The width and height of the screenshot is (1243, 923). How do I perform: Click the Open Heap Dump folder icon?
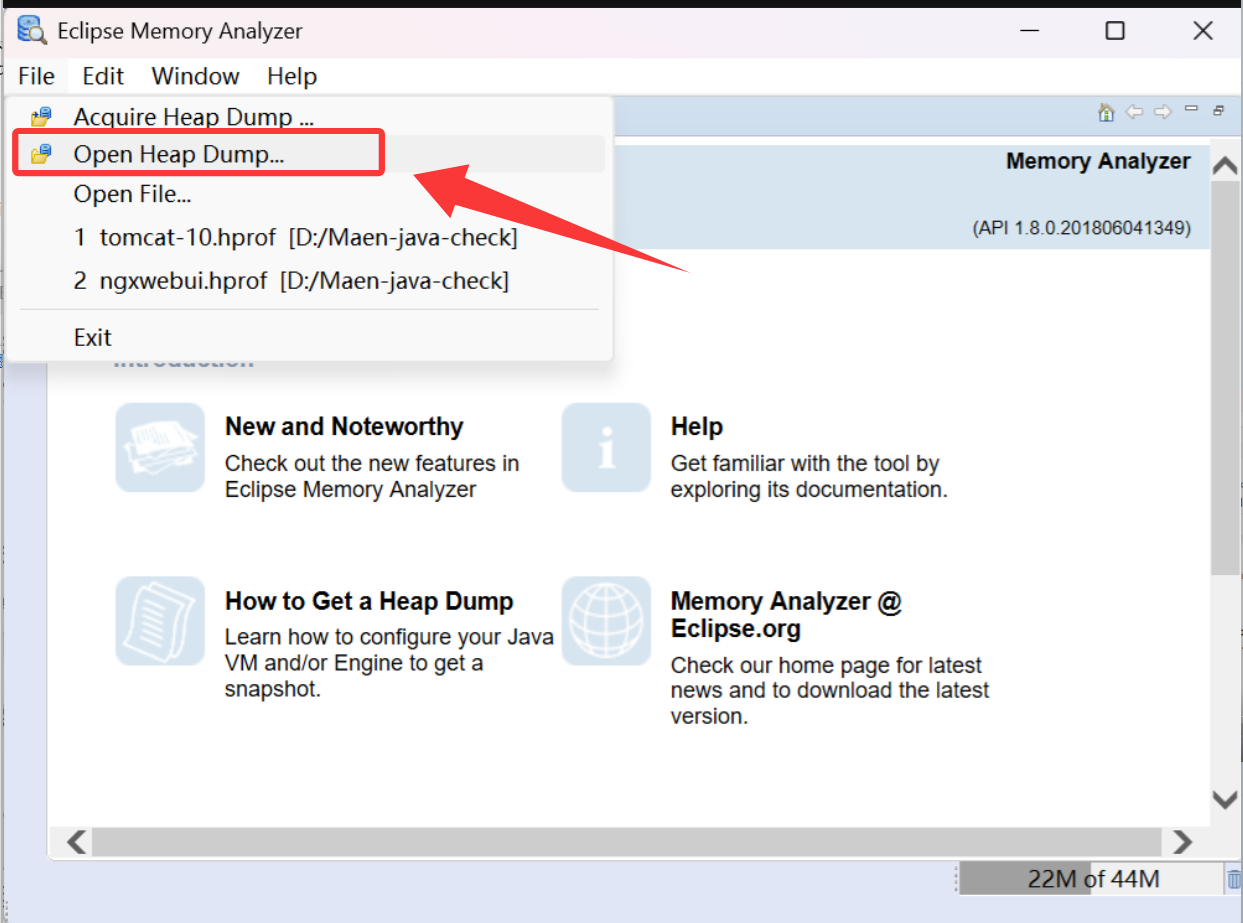point(41,155)
